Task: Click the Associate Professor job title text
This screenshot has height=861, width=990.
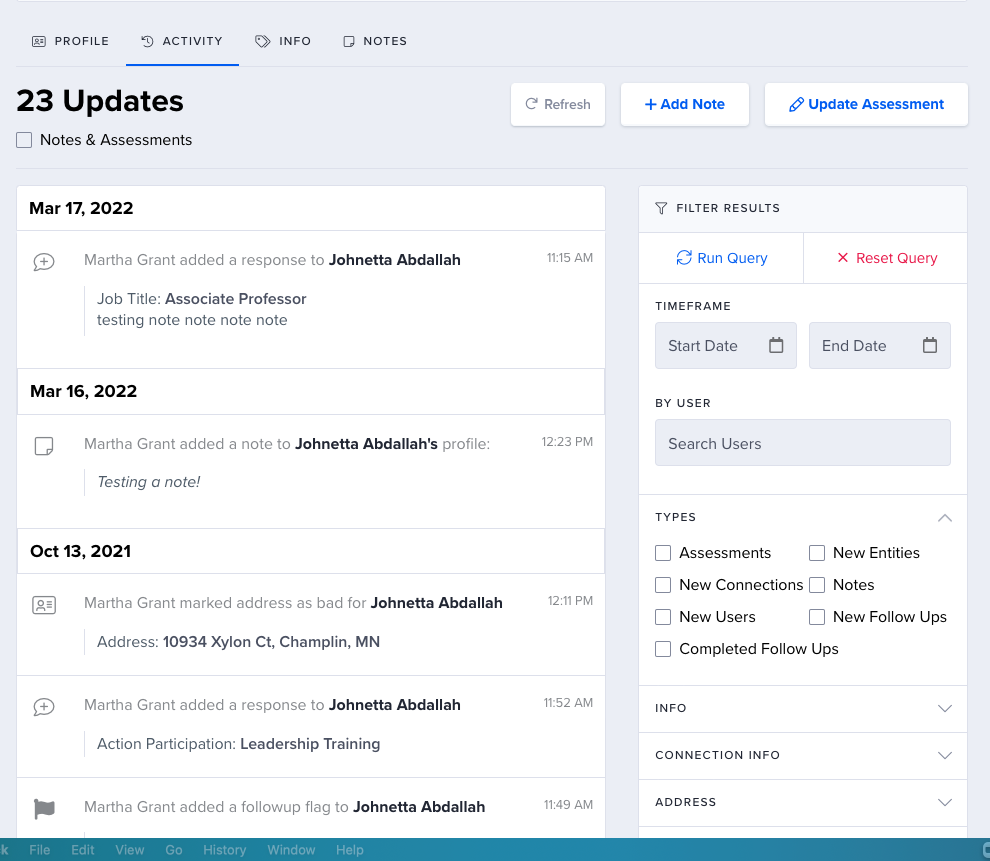Action: click(x=236, y=299)
